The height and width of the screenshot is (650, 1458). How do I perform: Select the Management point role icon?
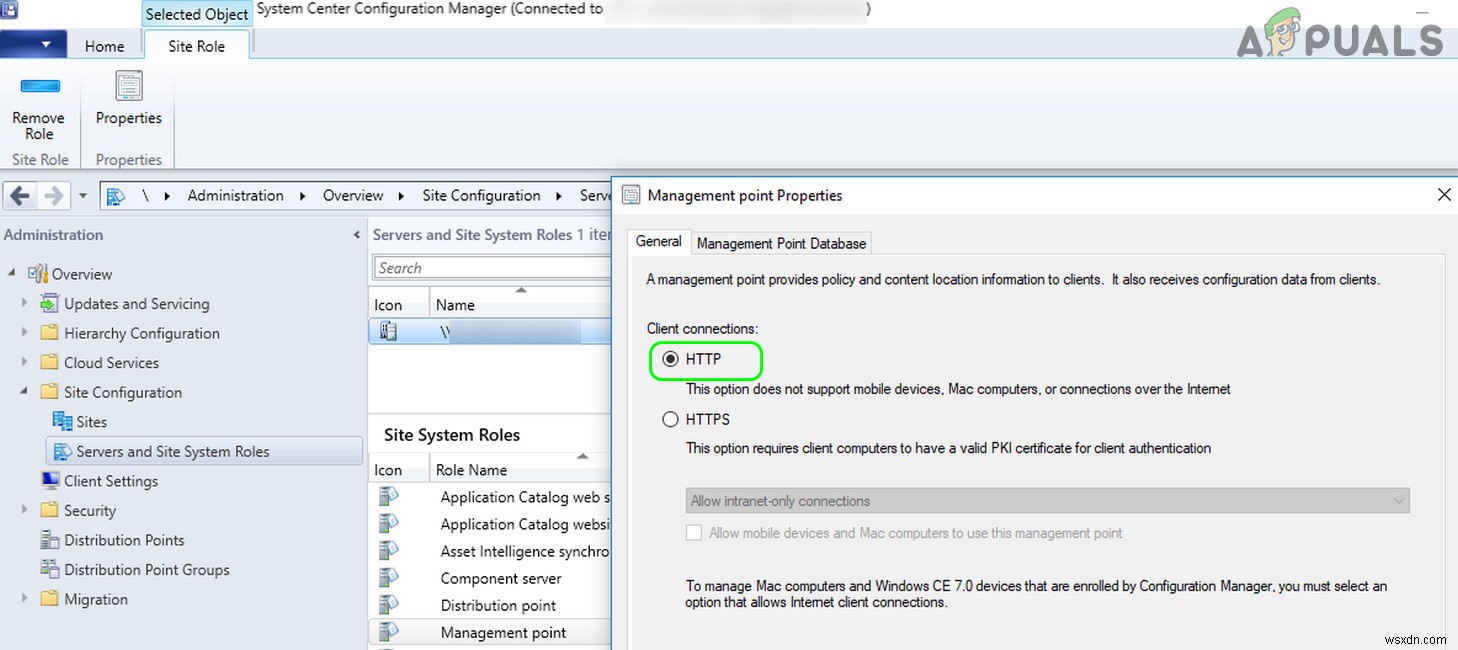coord(389,632)
